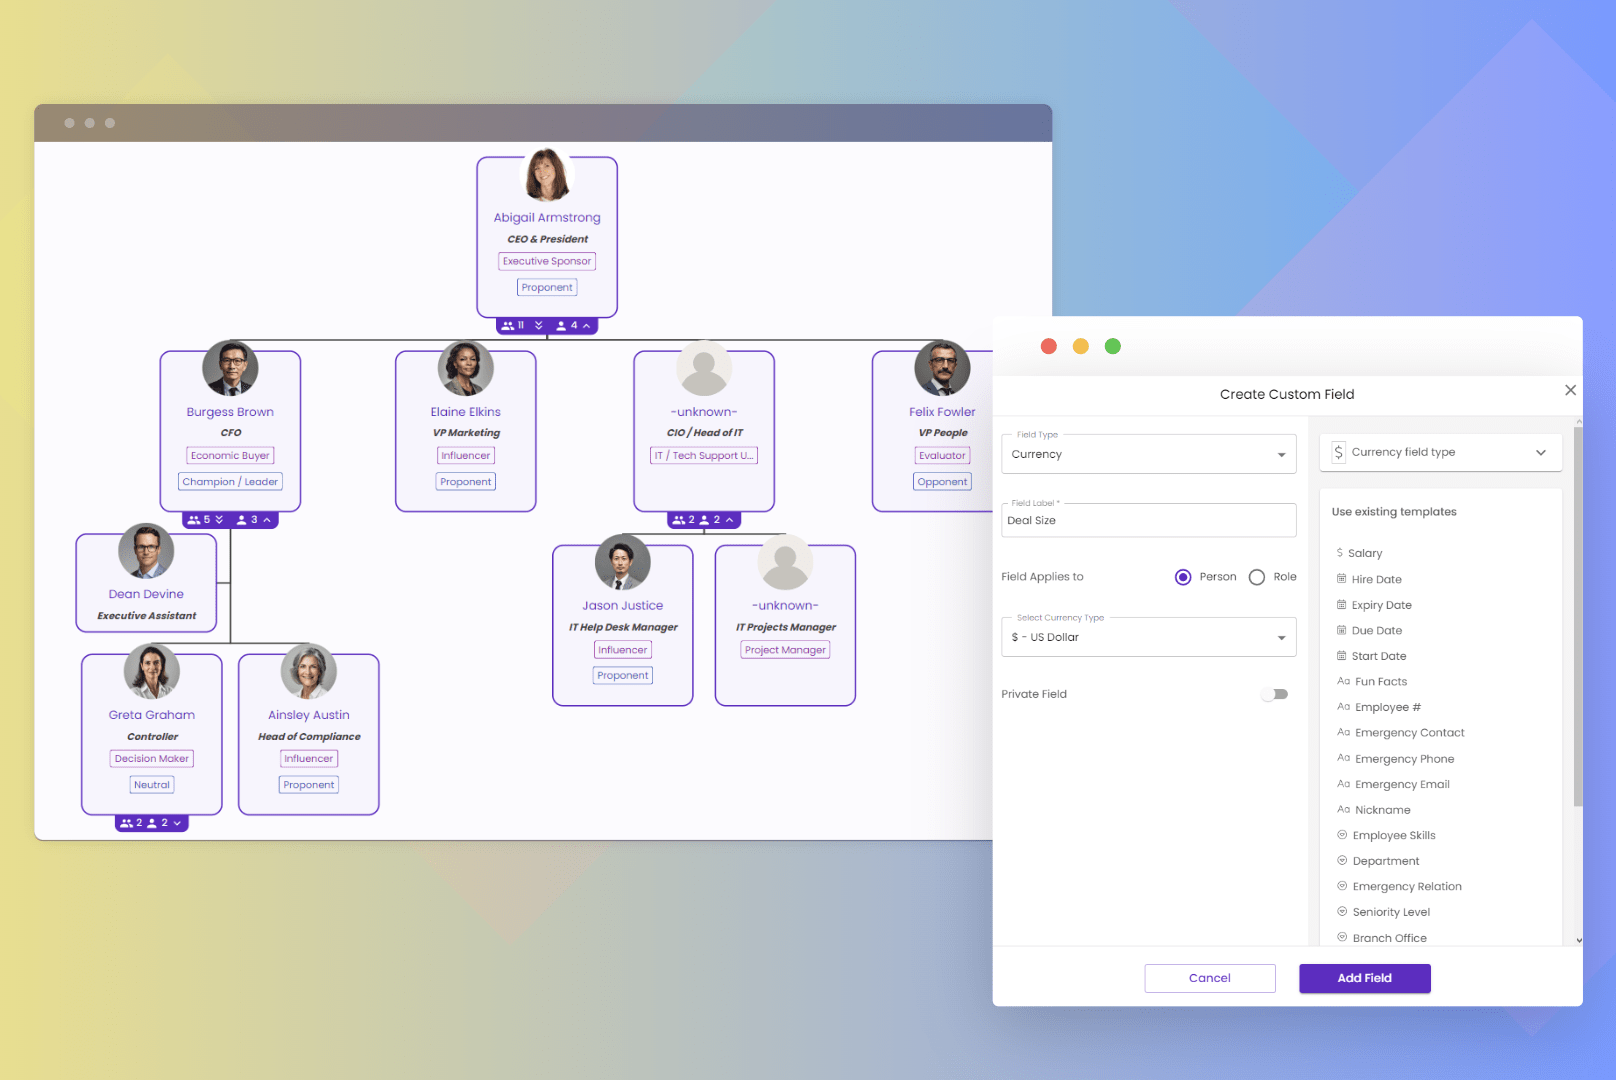Viewport: 1616px width, 1080px height.
Task: Select the Person radio button
Action: pos(1184,576)
